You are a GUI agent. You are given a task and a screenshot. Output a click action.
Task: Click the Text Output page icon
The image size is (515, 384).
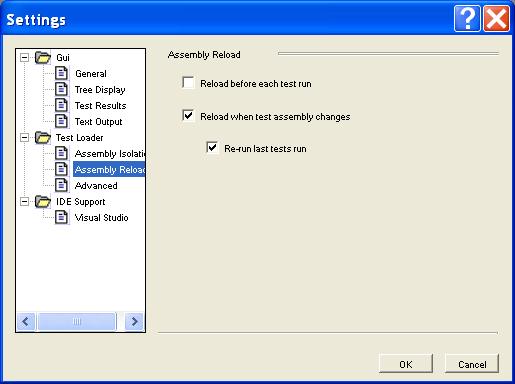[x=61, y=121]
